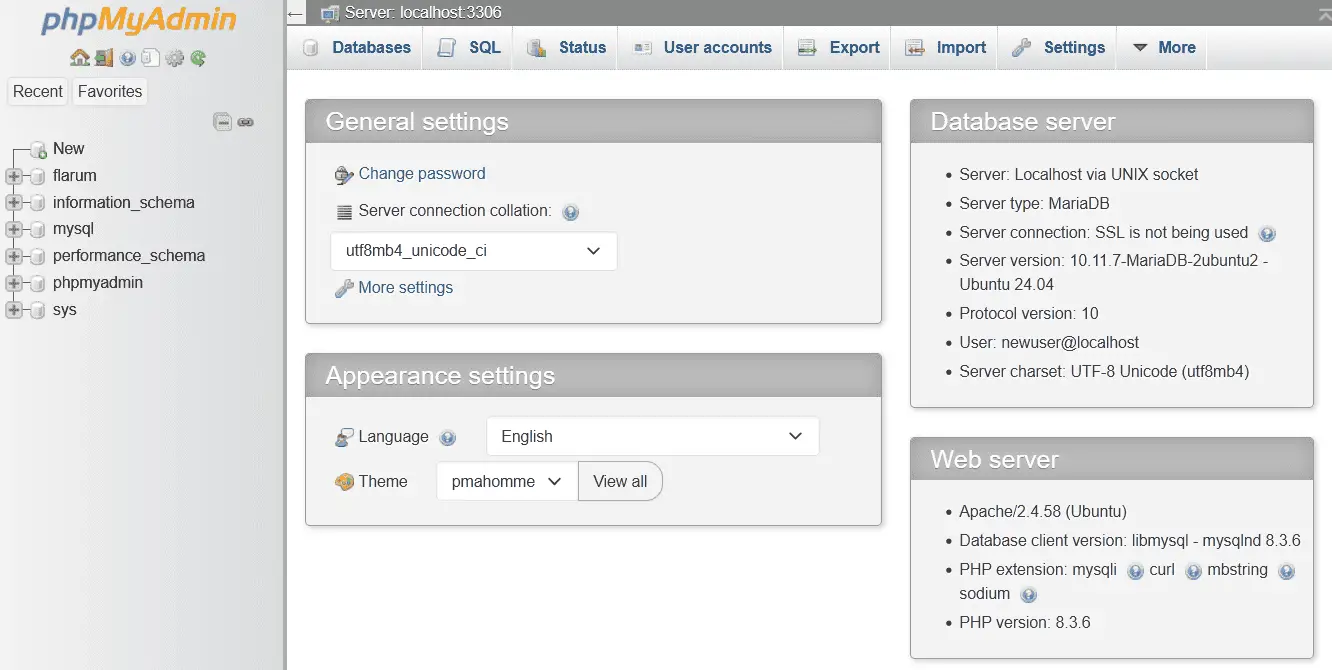This screenshot has width=1332, height=670.
Task: Click help icon after SSL is not being used
Action: point(1267,234)
